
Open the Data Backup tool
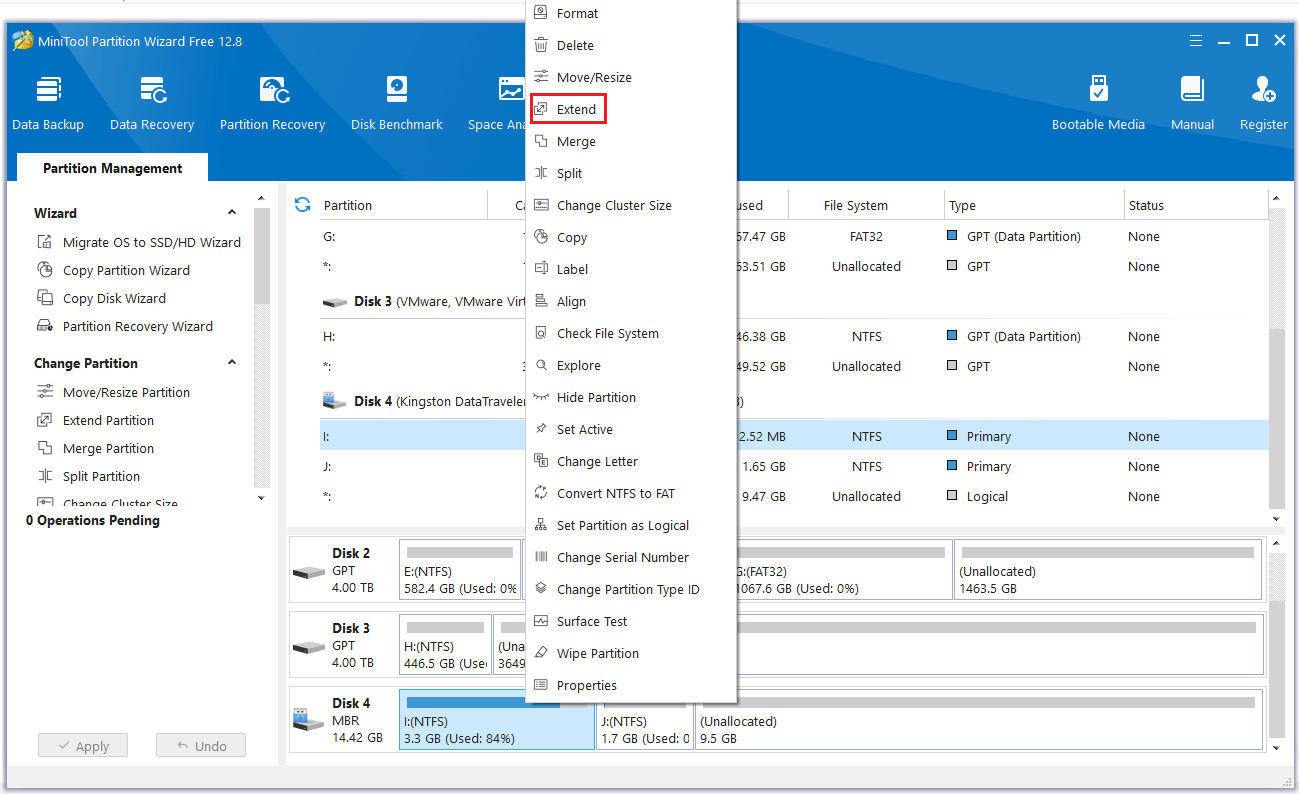(48, 103)
